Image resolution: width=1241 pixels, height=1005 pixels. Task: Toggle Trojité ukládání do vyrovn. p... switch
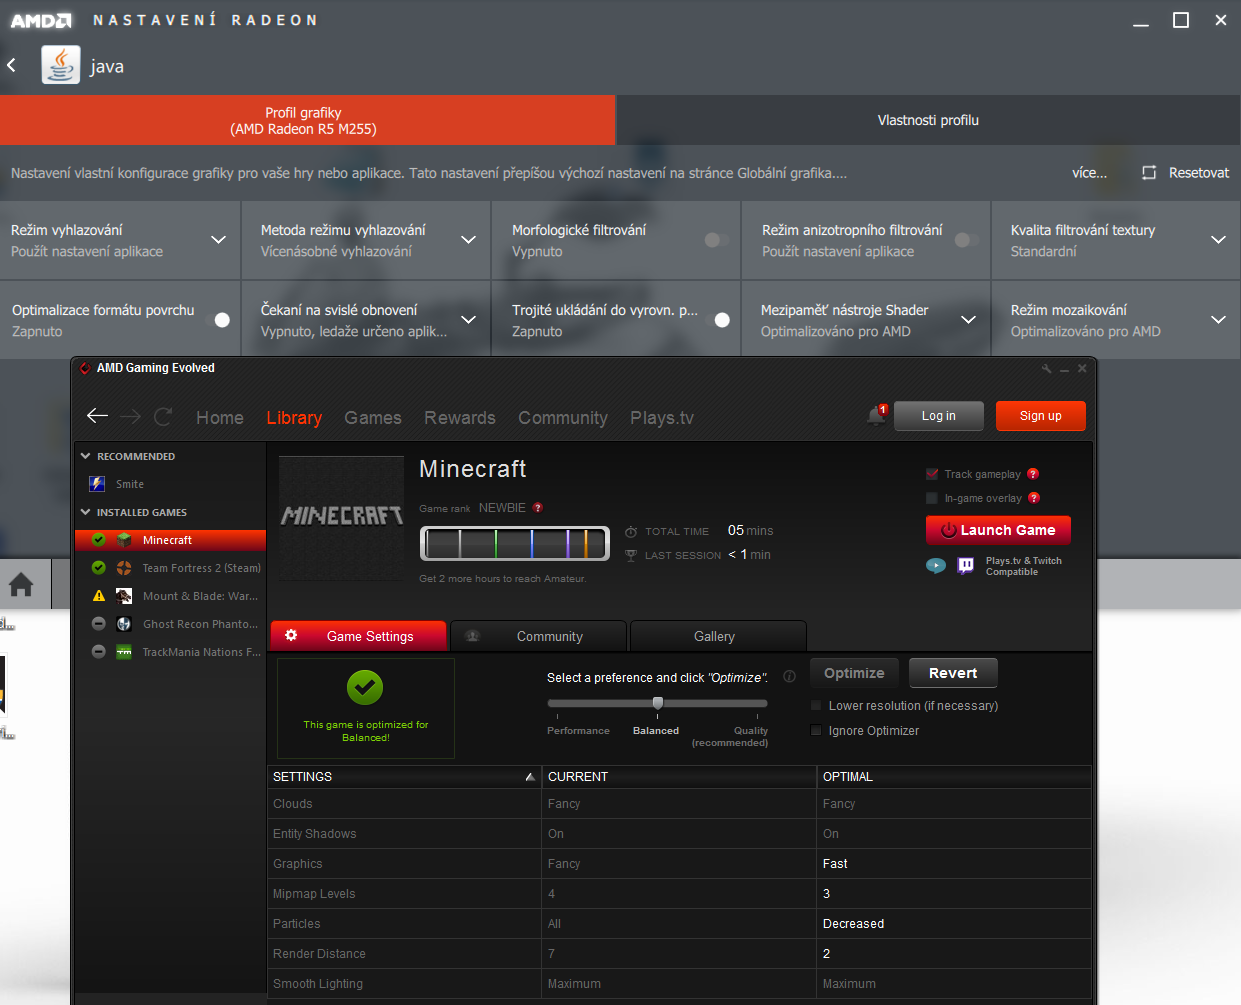[x=717, y=320]
